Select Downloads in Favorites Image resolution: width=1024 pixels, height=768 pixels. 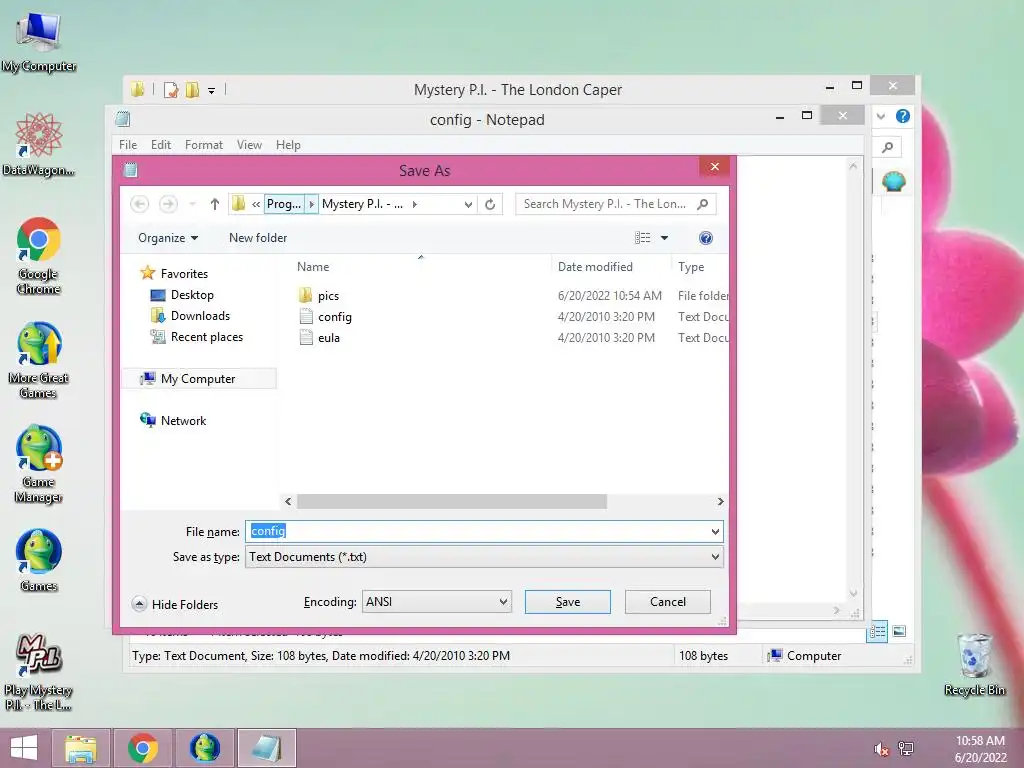190,316
